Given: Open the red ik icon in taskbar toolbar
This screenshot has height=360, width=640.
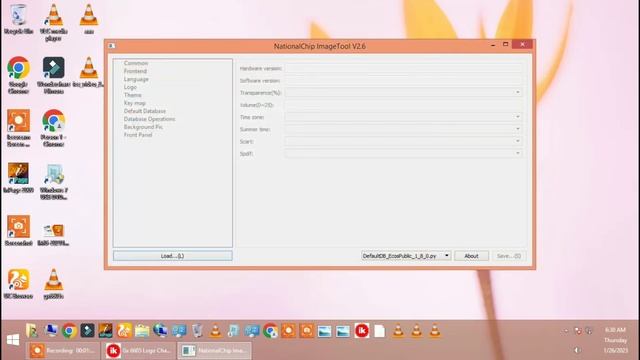Looking at the screenshot, I should [x=362, y=331].
